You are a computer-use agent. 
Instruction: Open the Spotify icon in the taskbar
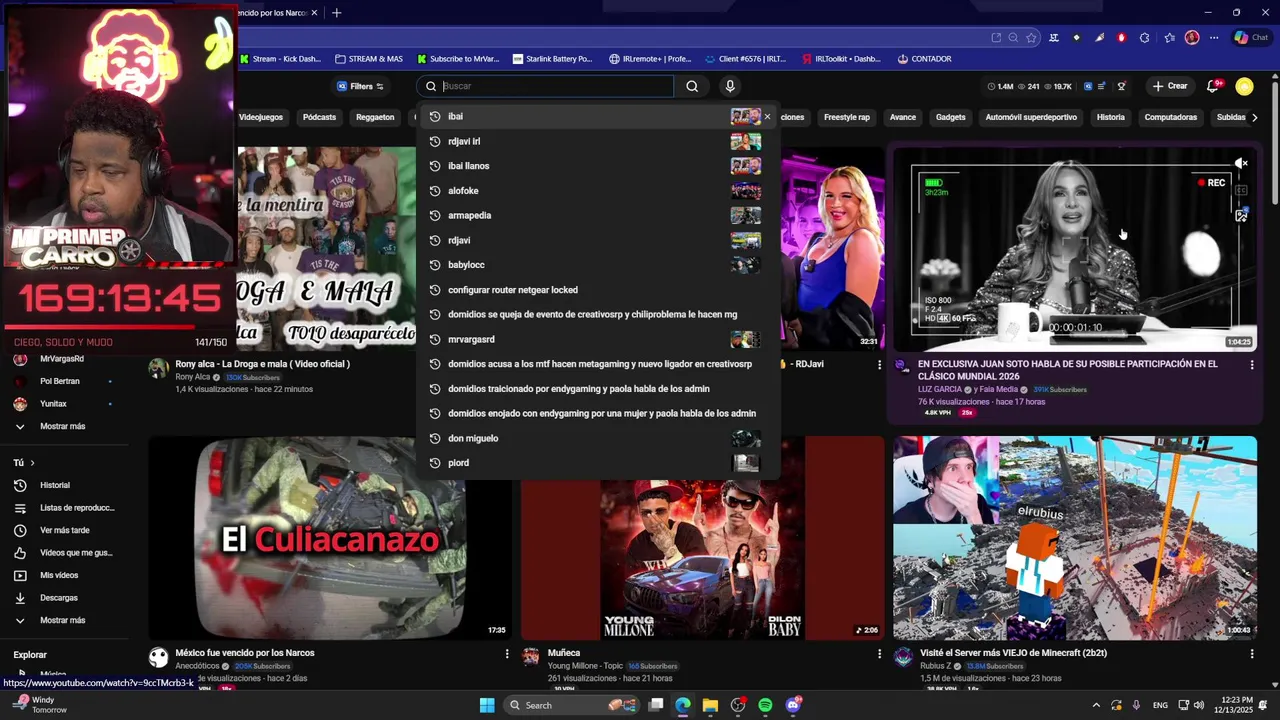[x=765, y=705]
